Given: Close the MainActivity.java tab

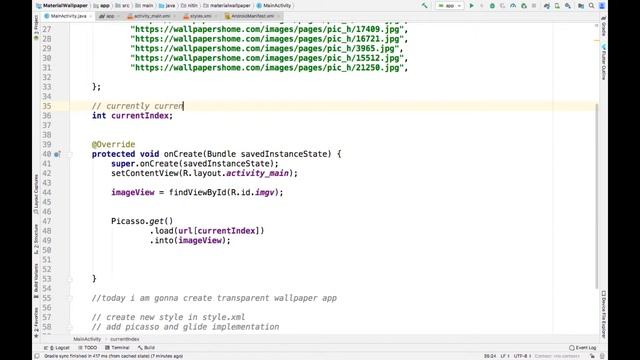Looking at the screenshot, I should 91,16.
